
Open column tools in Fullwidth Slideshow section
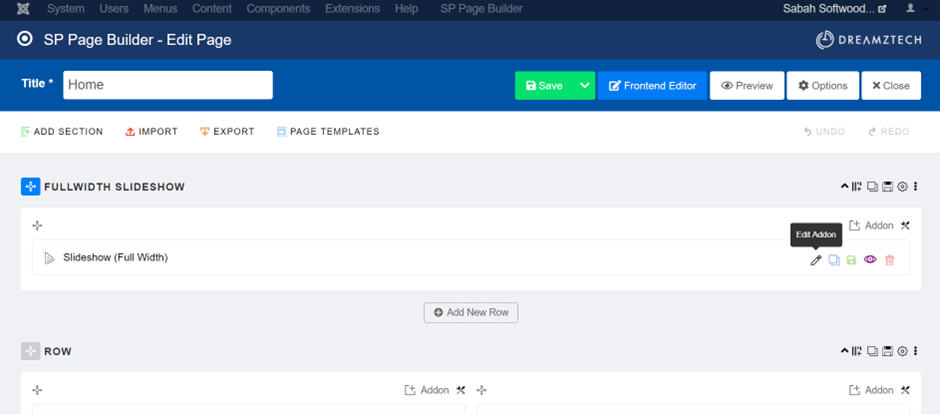(905, 225)
